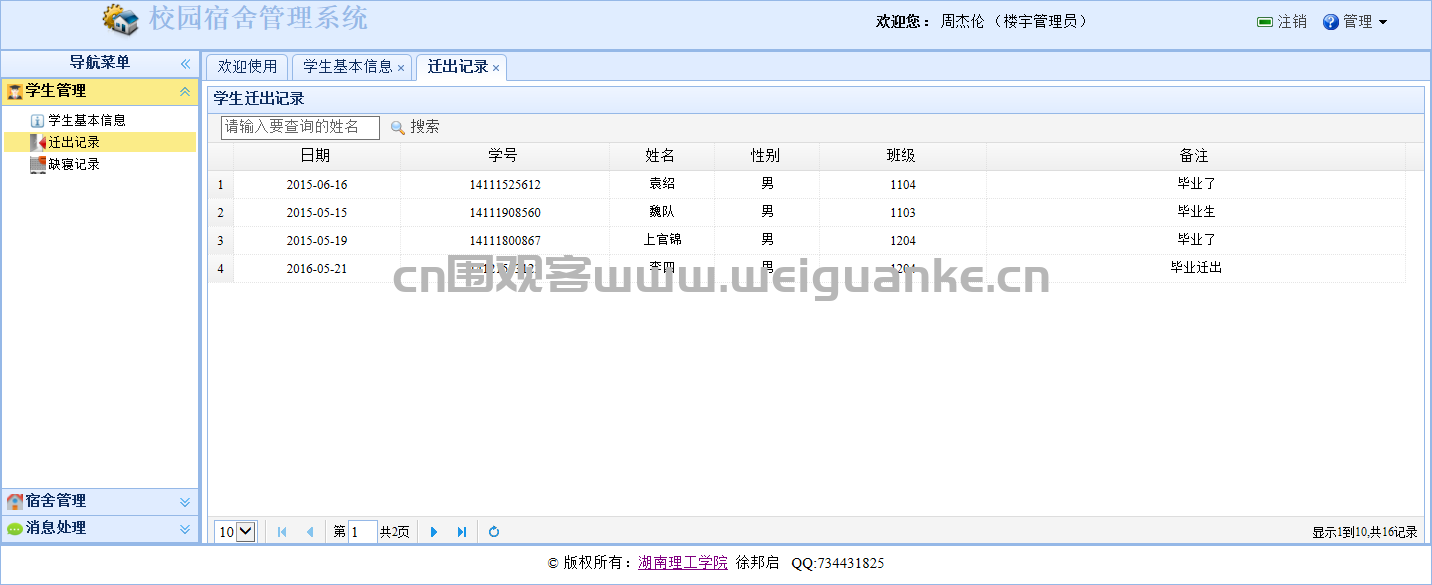Image resolution: width=1432 pixels, height=585 pixels.
Task: Click the blue help icon beside 管理
Action: tap(1331, 22)
